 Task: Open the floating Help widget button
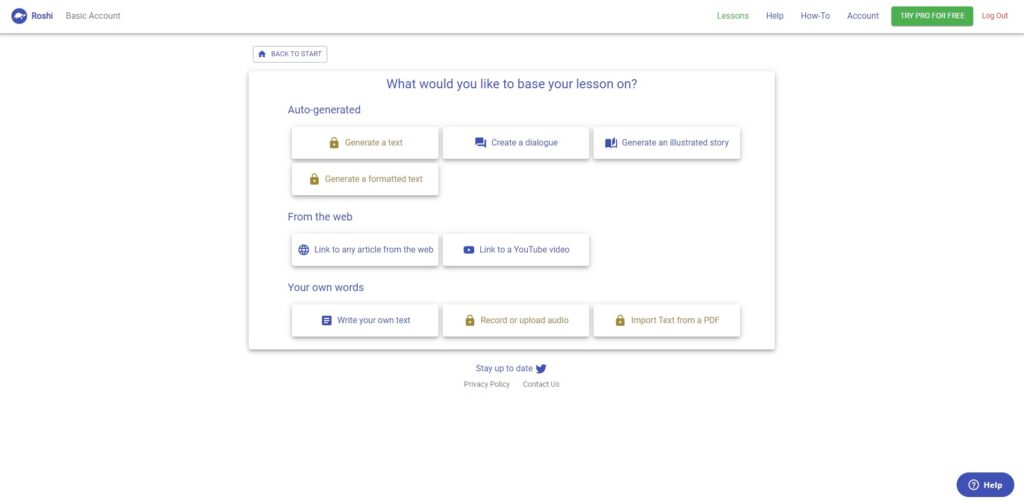985,485
